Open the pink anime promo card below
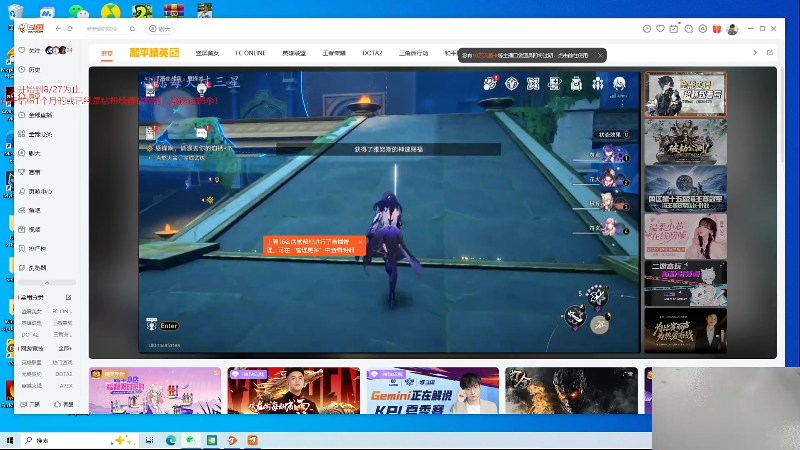The height and width of the screenshot is (450, 800). click(x=155, y=390)
